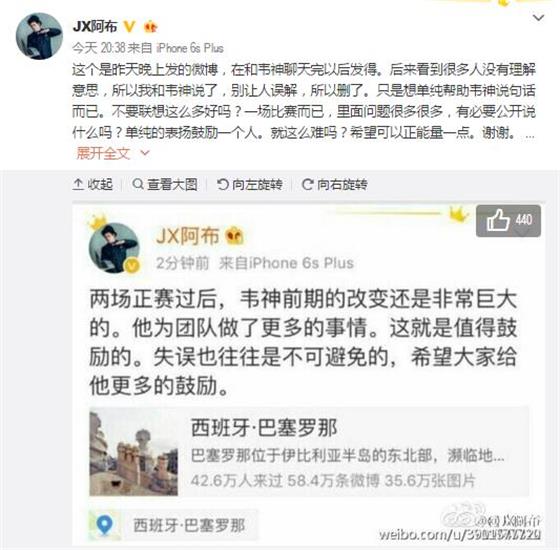Open JX阿布 profile avatar at top

coord(39,36)
